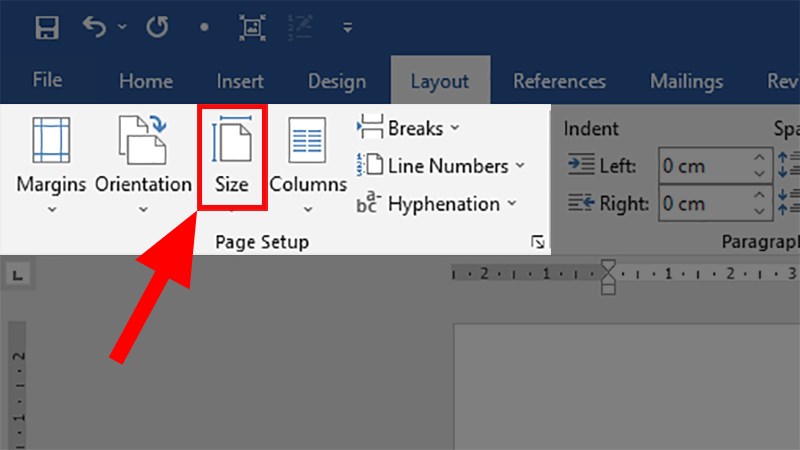Click the Hyphenation bc icon
This screenshot has width=800, height=450.
[369, 202]
